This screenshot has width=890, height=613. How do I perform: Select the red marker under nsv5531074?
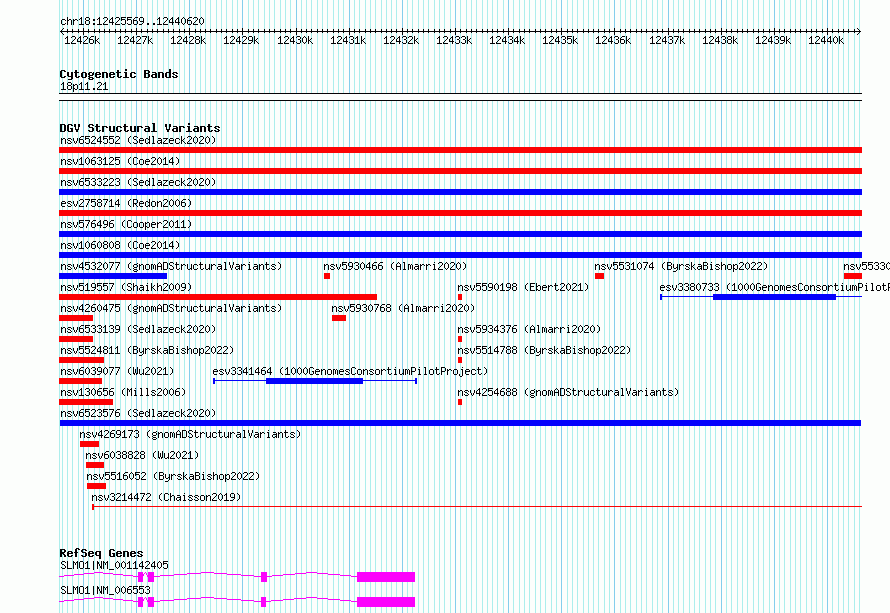pos(599,276)
